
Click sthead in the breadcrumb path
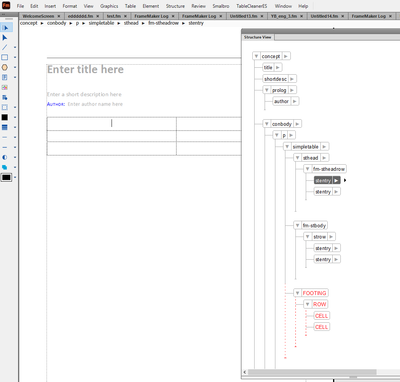(131, 23)
